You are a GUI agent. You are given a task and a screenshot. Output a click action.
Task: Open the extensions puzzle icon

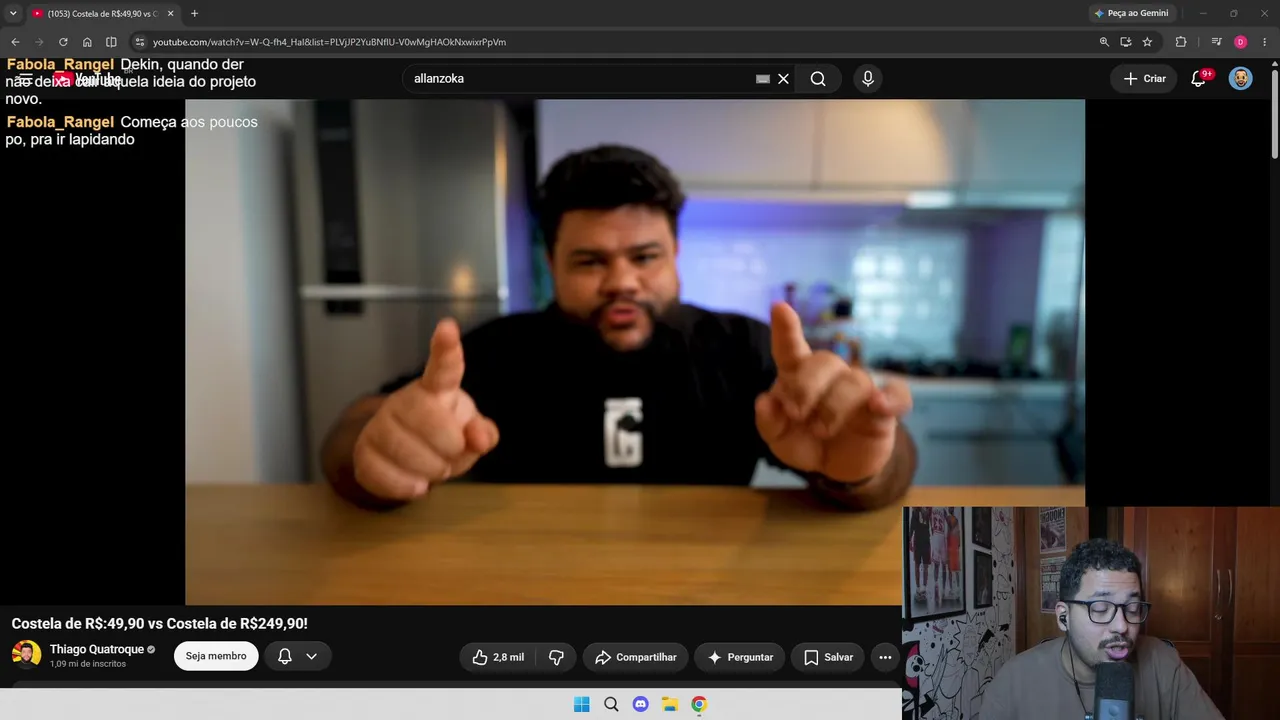[x=1181, y=42]
